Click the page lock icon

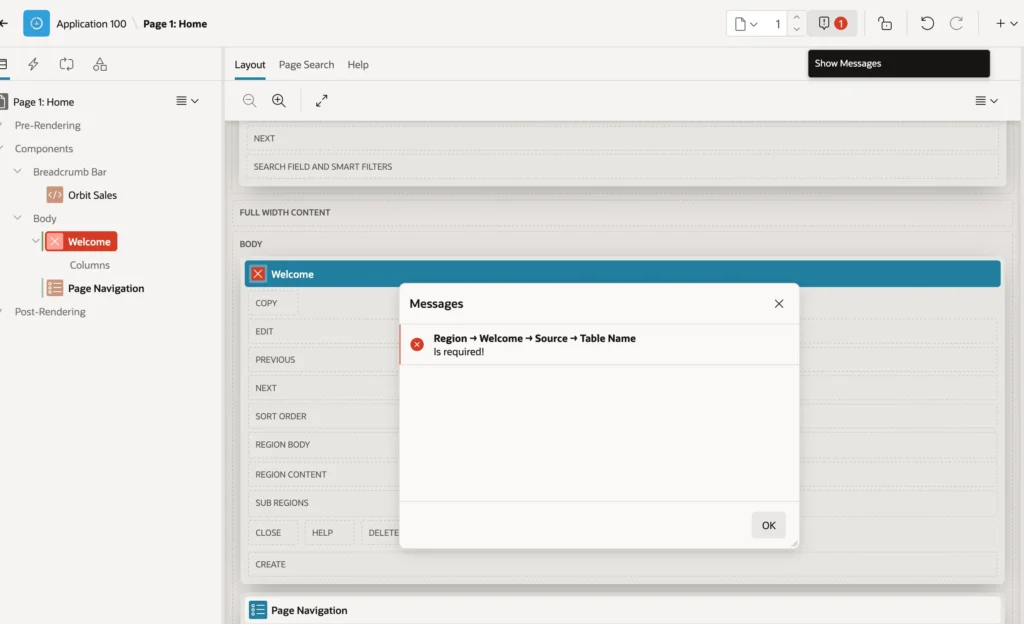[x=885, y=23]
